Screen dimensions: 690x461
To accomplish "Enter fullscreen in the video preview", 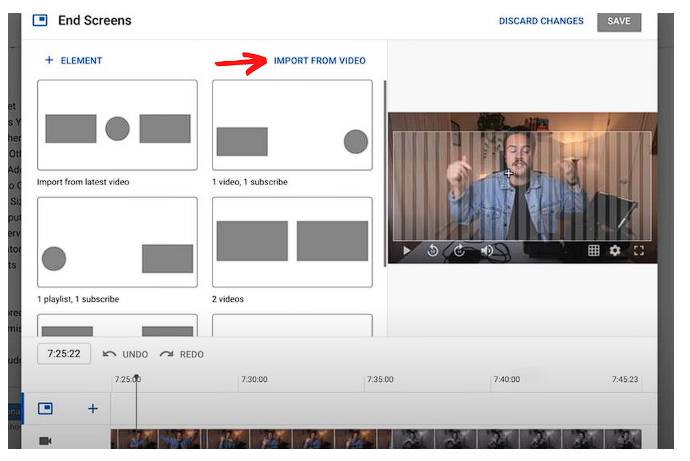I will tap(639, 251).
